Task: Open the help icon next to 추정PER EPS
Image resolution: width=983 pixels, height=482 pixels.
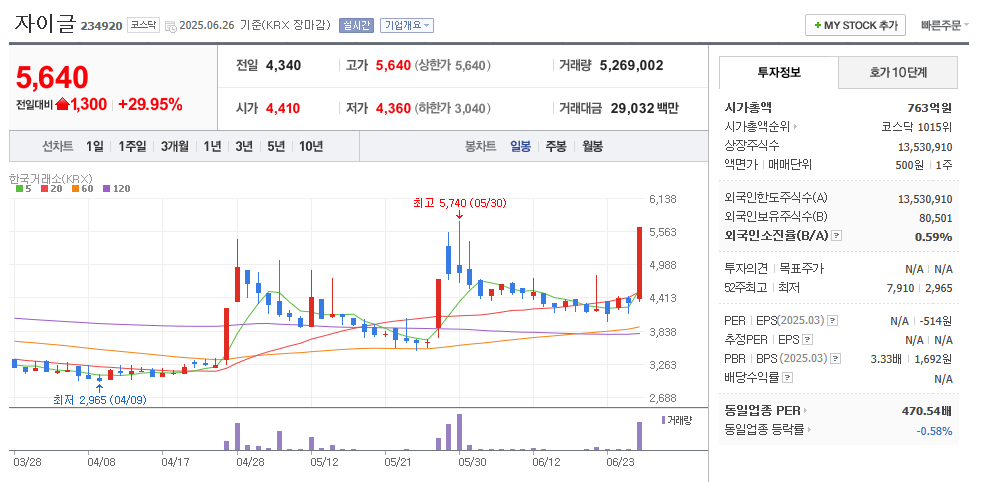Action: (807, 340)
